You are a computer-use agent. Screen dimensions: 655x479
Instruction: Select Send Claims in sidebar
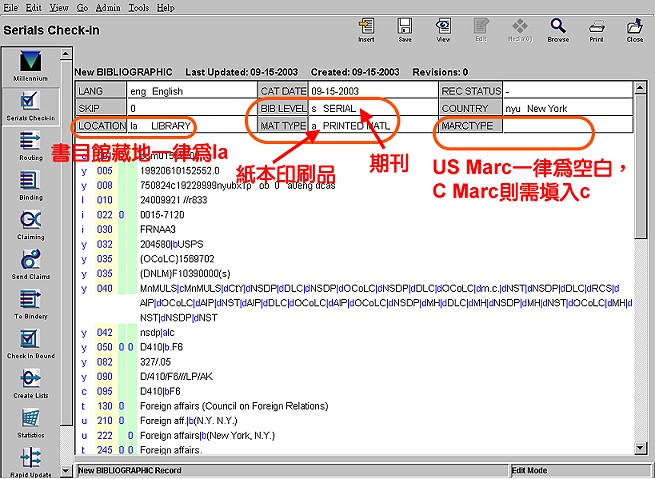click(x=29, y=263)
